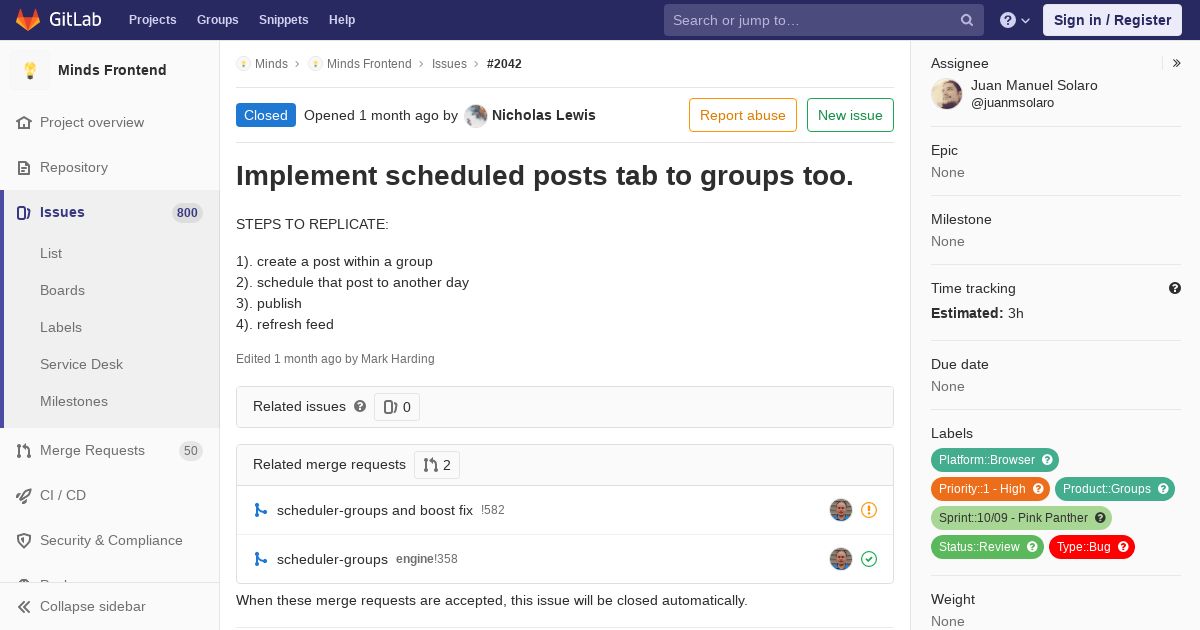
Task: Collapse the right sidebar with double chevron
Action: point(1177,63)
